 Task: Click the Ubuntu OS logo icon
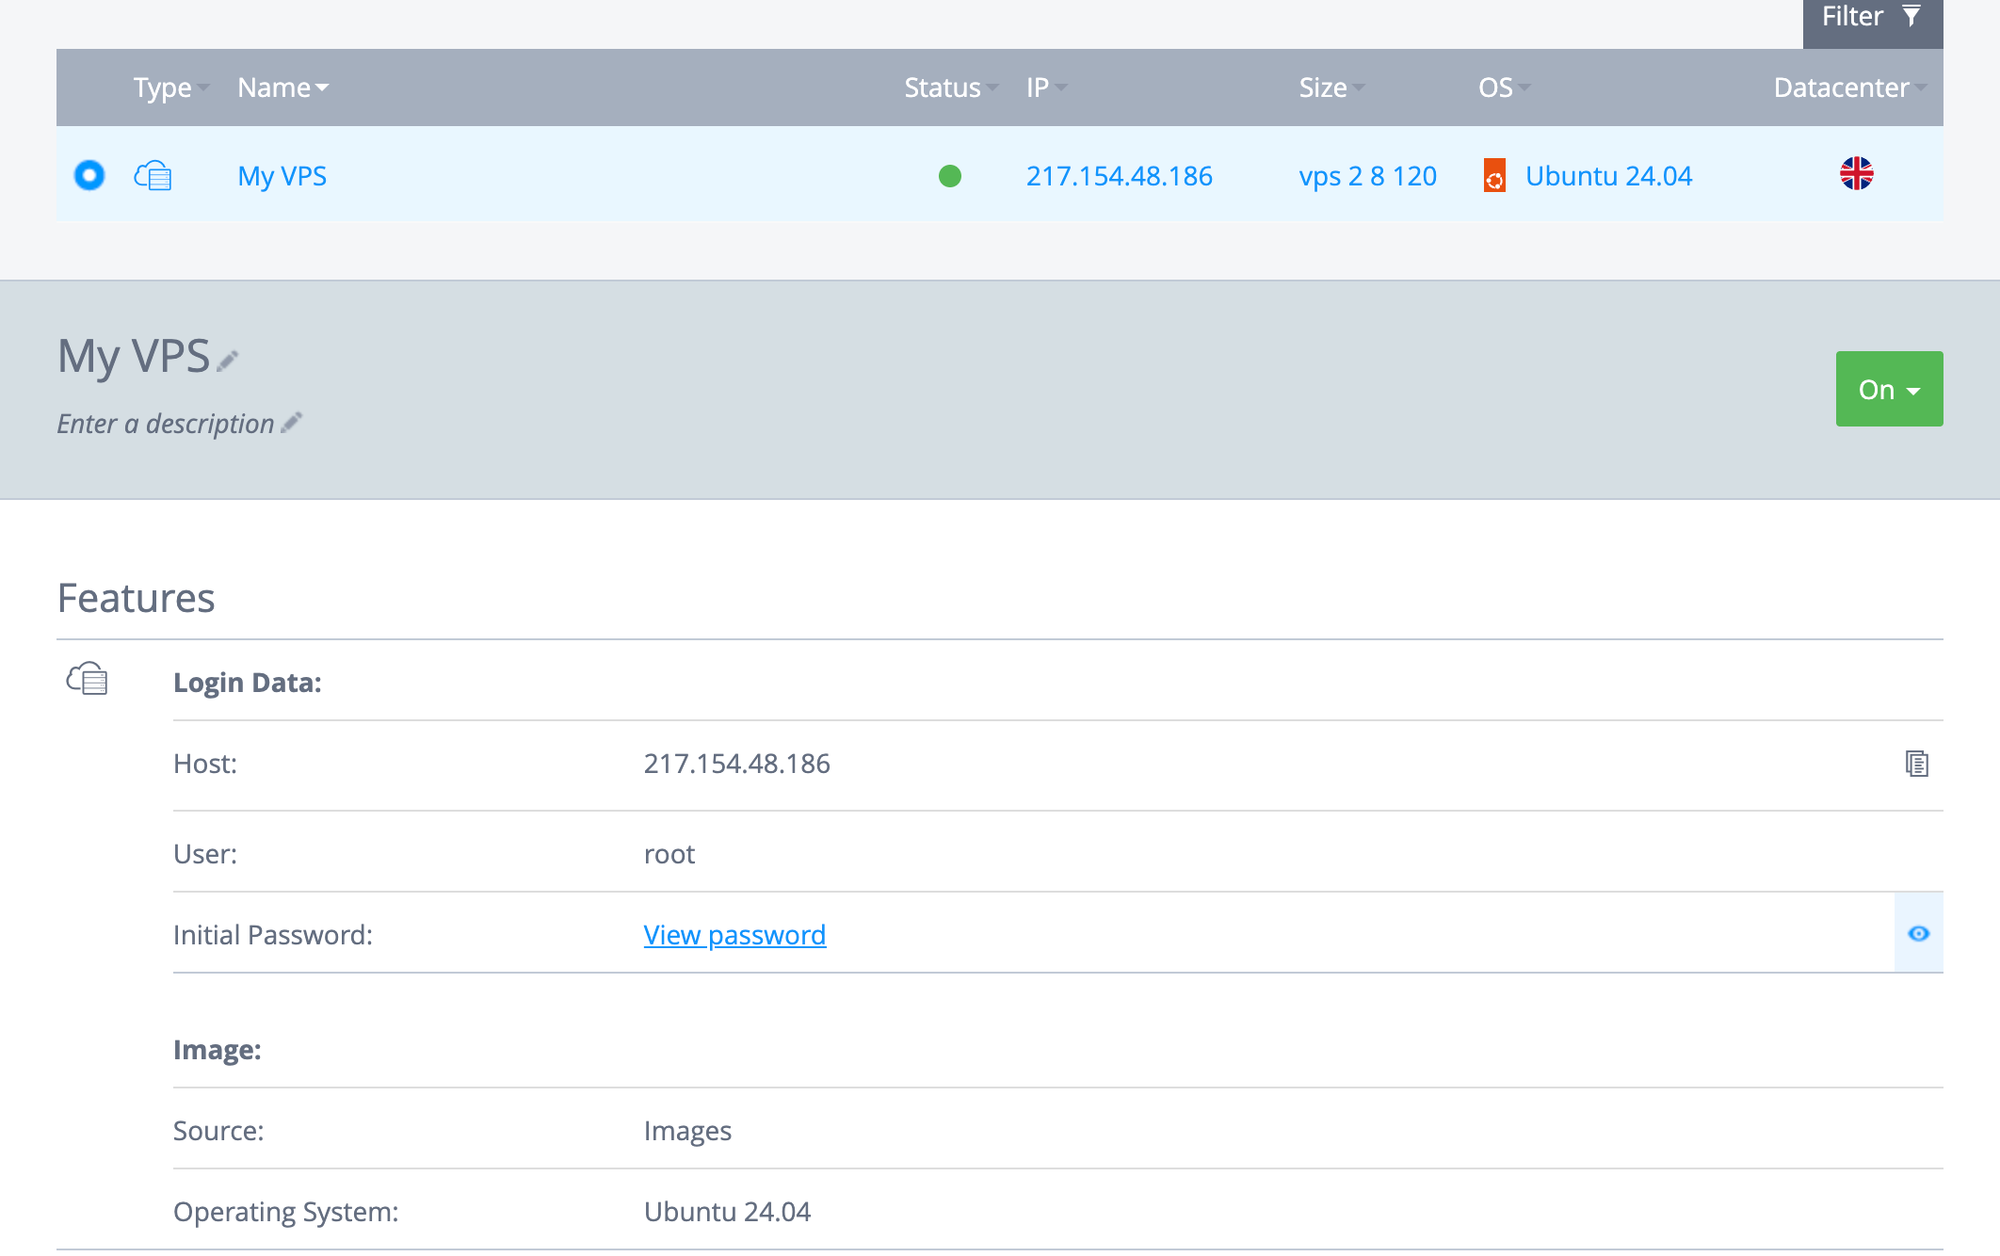coord(1494,176)
